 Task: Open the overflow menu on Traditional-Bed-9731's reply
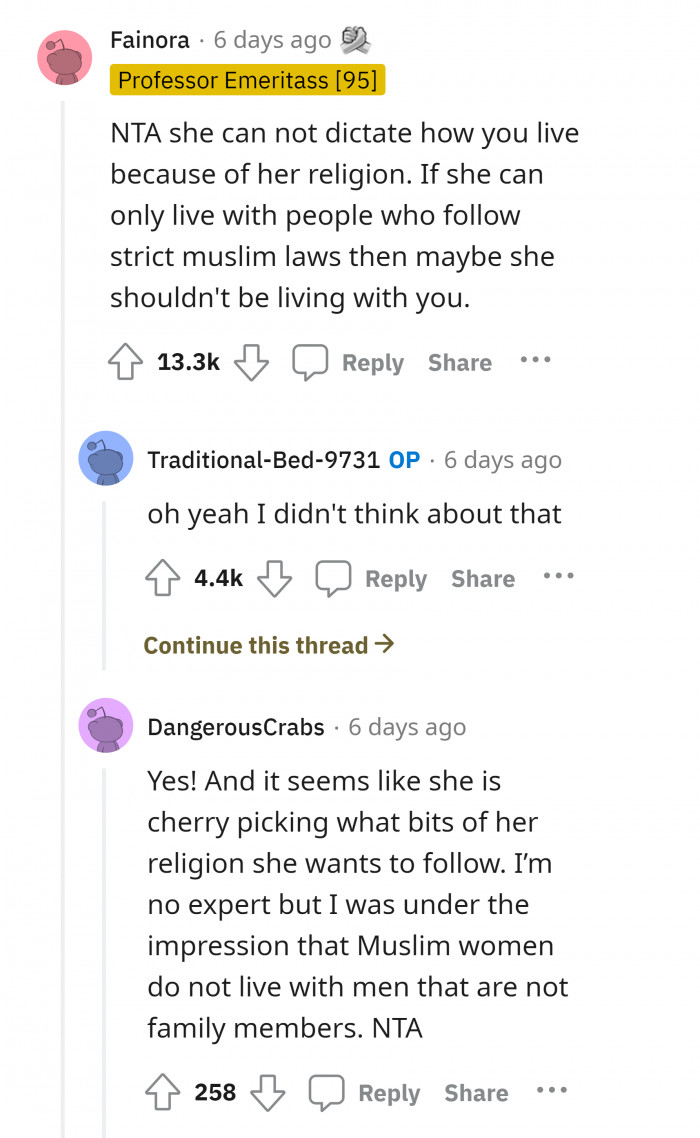(x=558, y=577)
